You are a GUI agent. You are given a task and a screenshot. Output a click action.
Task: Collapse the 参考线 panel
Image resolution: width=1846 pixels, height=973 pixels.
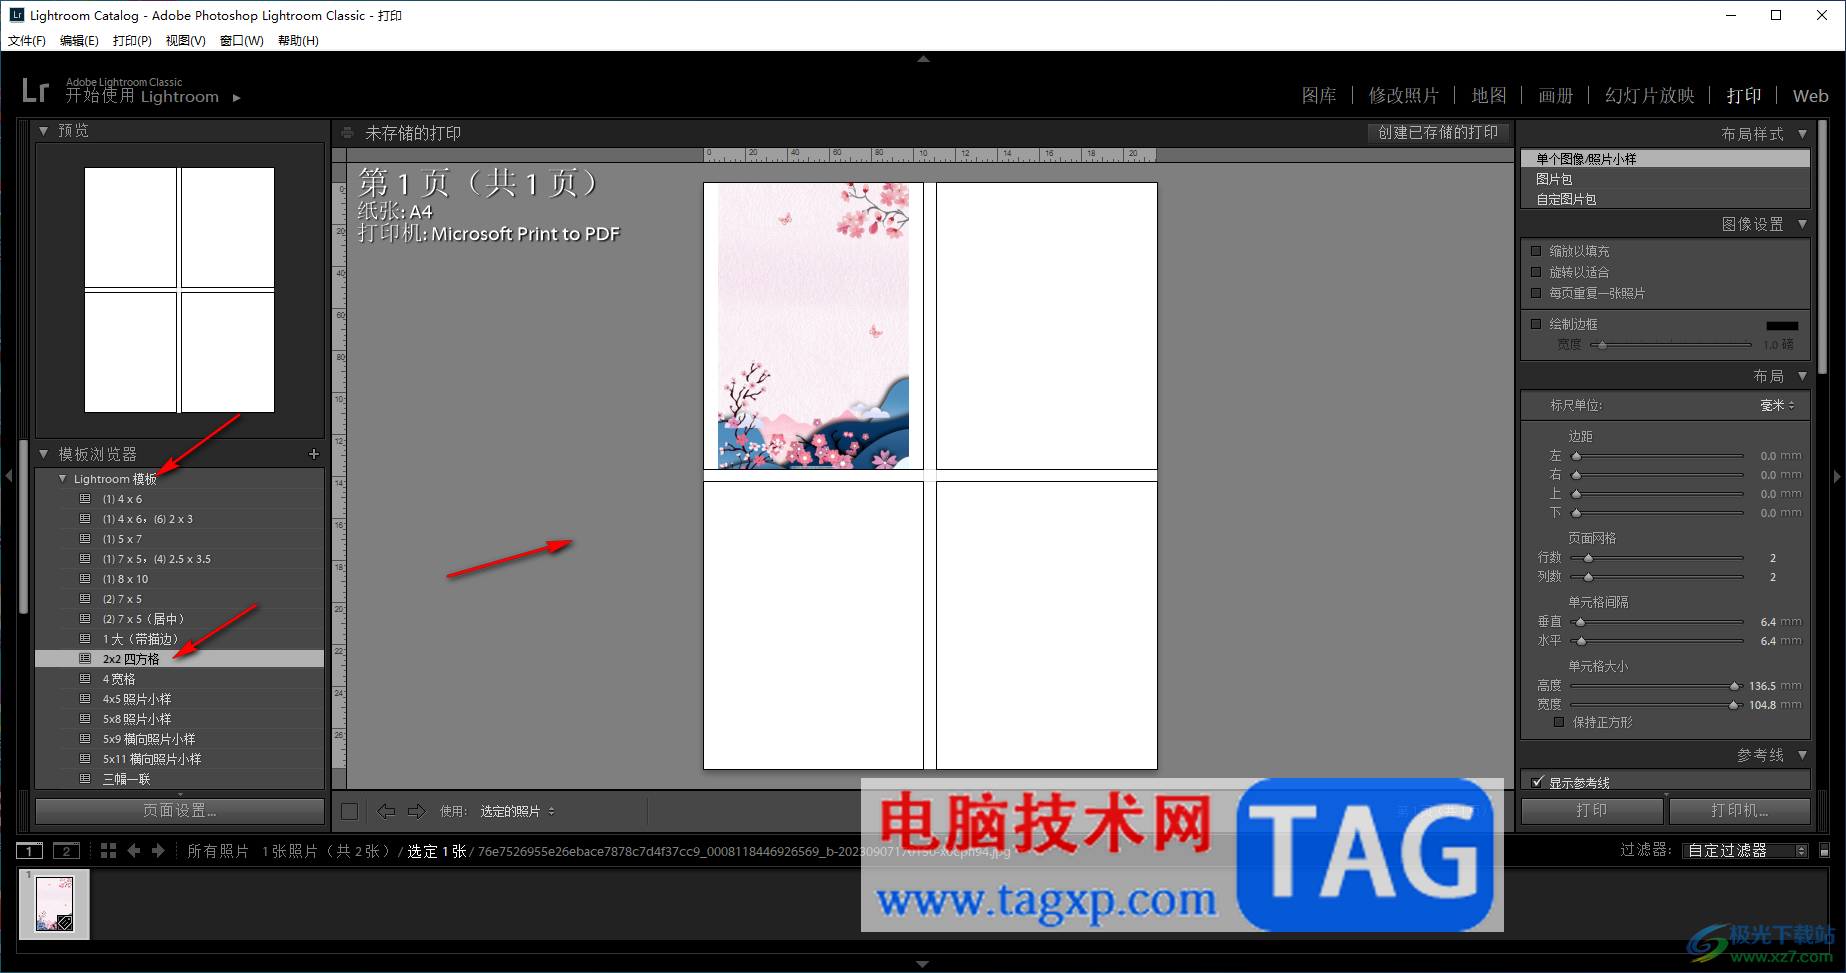click(x=1802, y=755)
